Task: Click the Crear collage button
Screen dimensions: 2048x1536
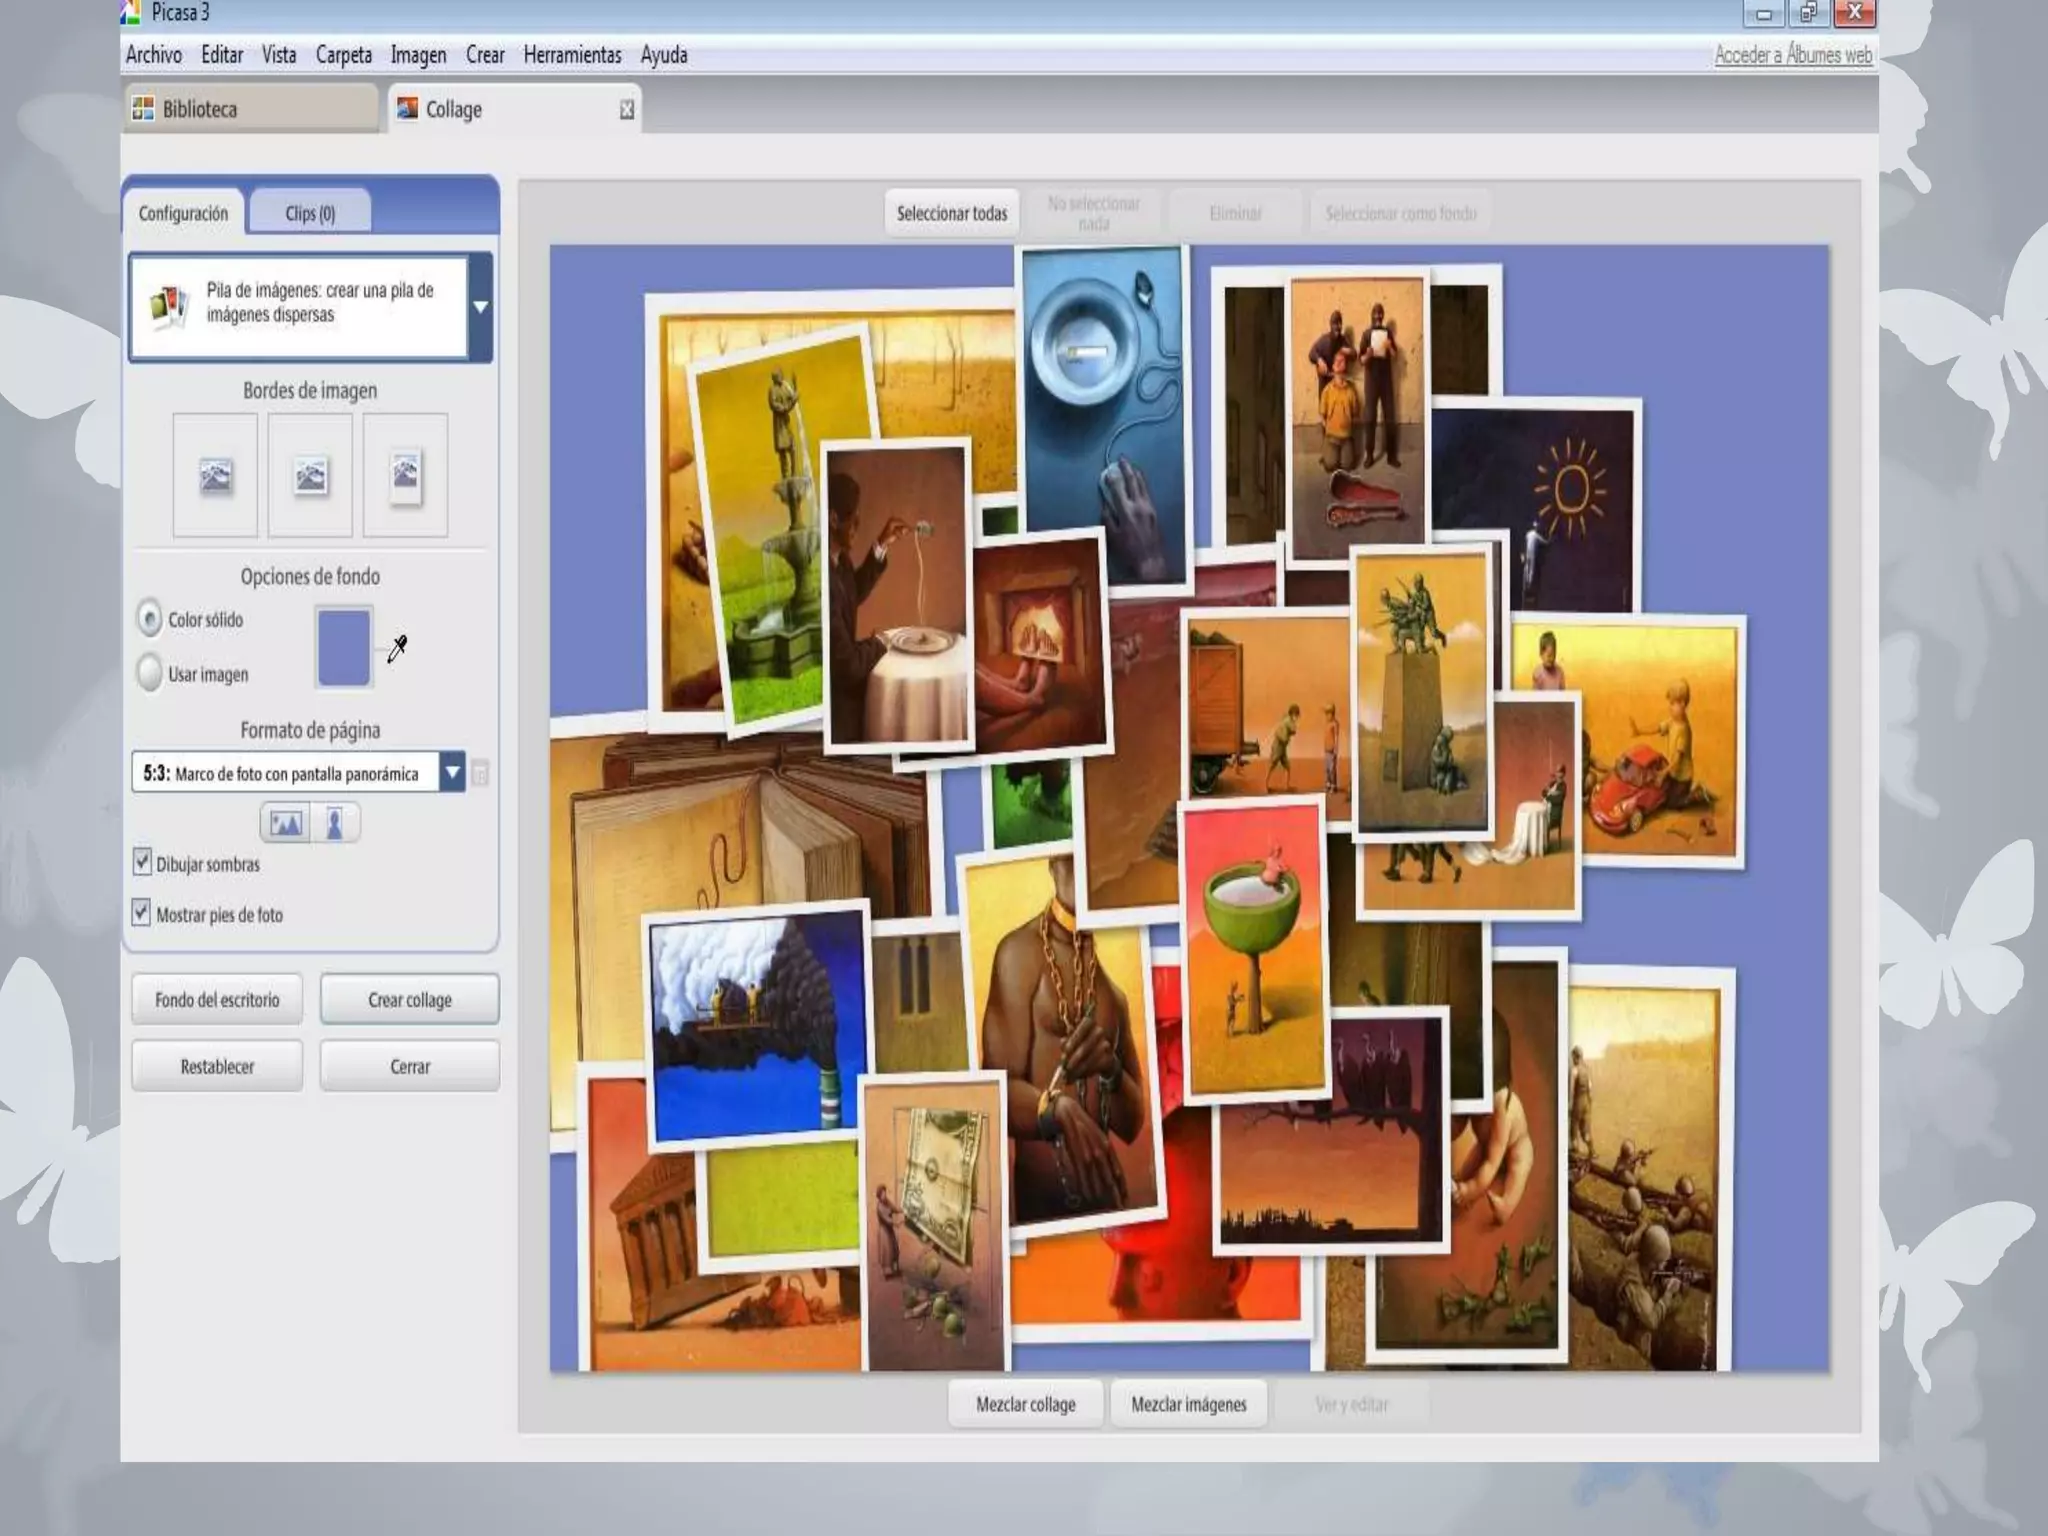Action: pos(410,1000)
